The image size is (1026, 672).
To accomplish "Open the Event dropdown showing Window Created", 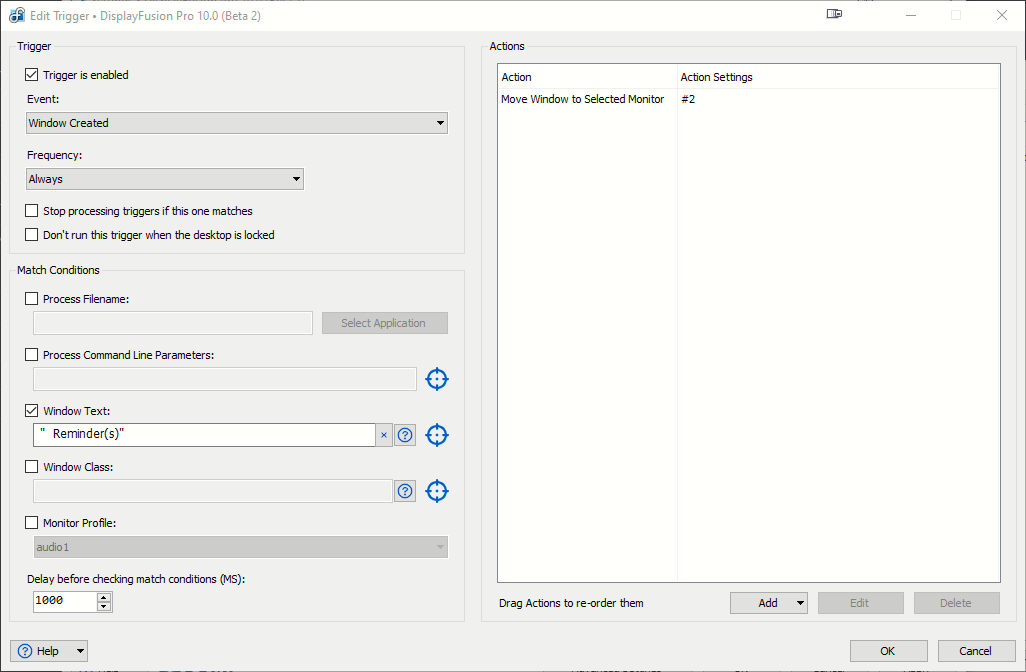I will [237, 123].
